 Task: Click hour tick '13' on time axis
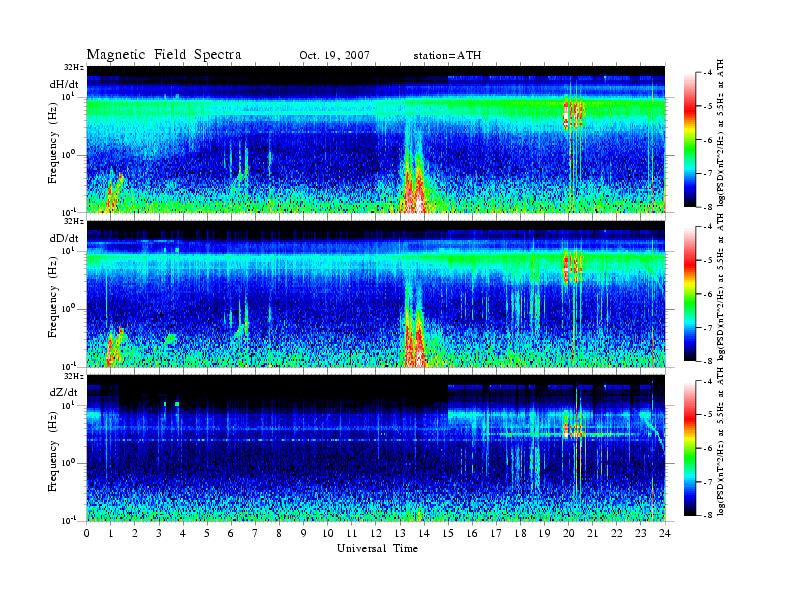[x=400, y=533]
